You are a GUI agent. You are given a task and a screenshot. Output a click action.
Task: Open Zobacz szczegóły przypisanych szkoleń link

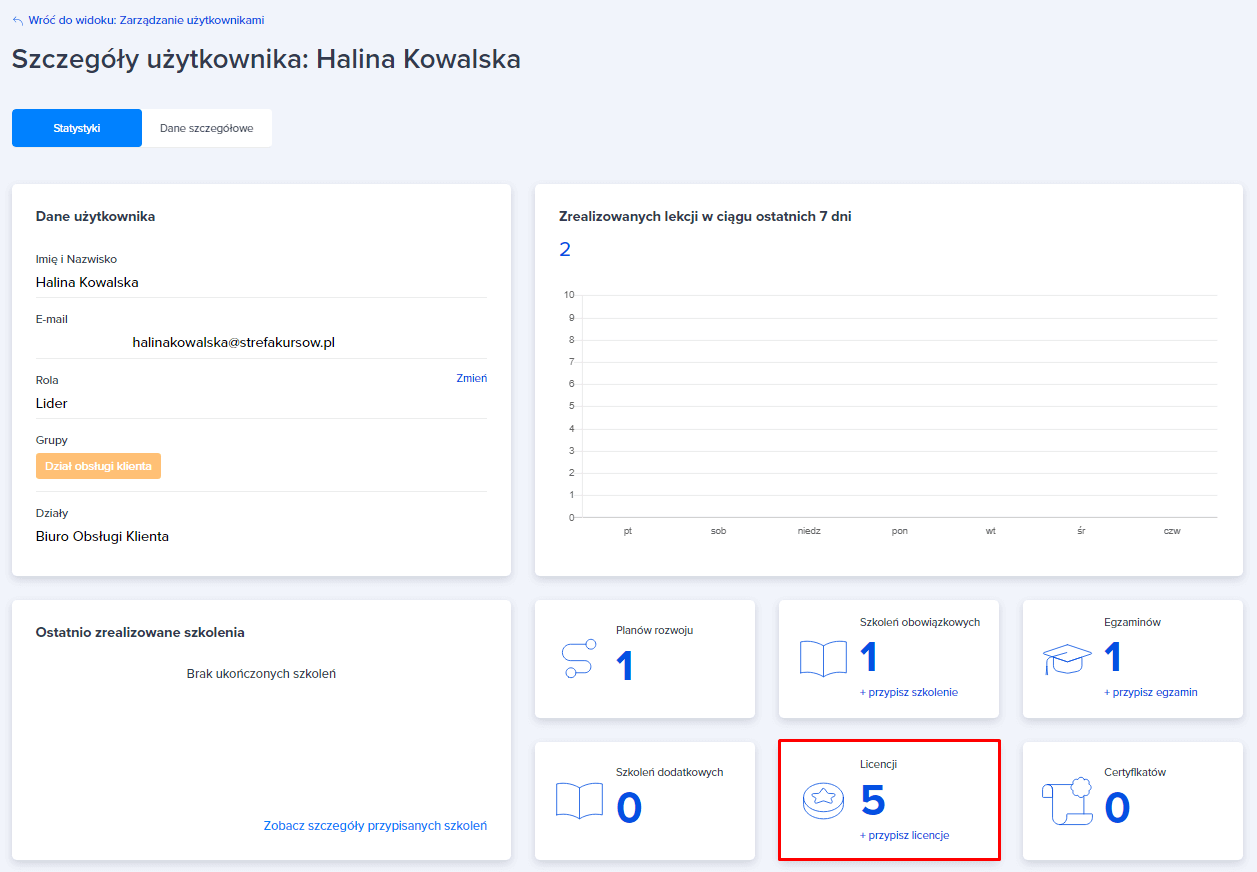(x=375, y=826)
